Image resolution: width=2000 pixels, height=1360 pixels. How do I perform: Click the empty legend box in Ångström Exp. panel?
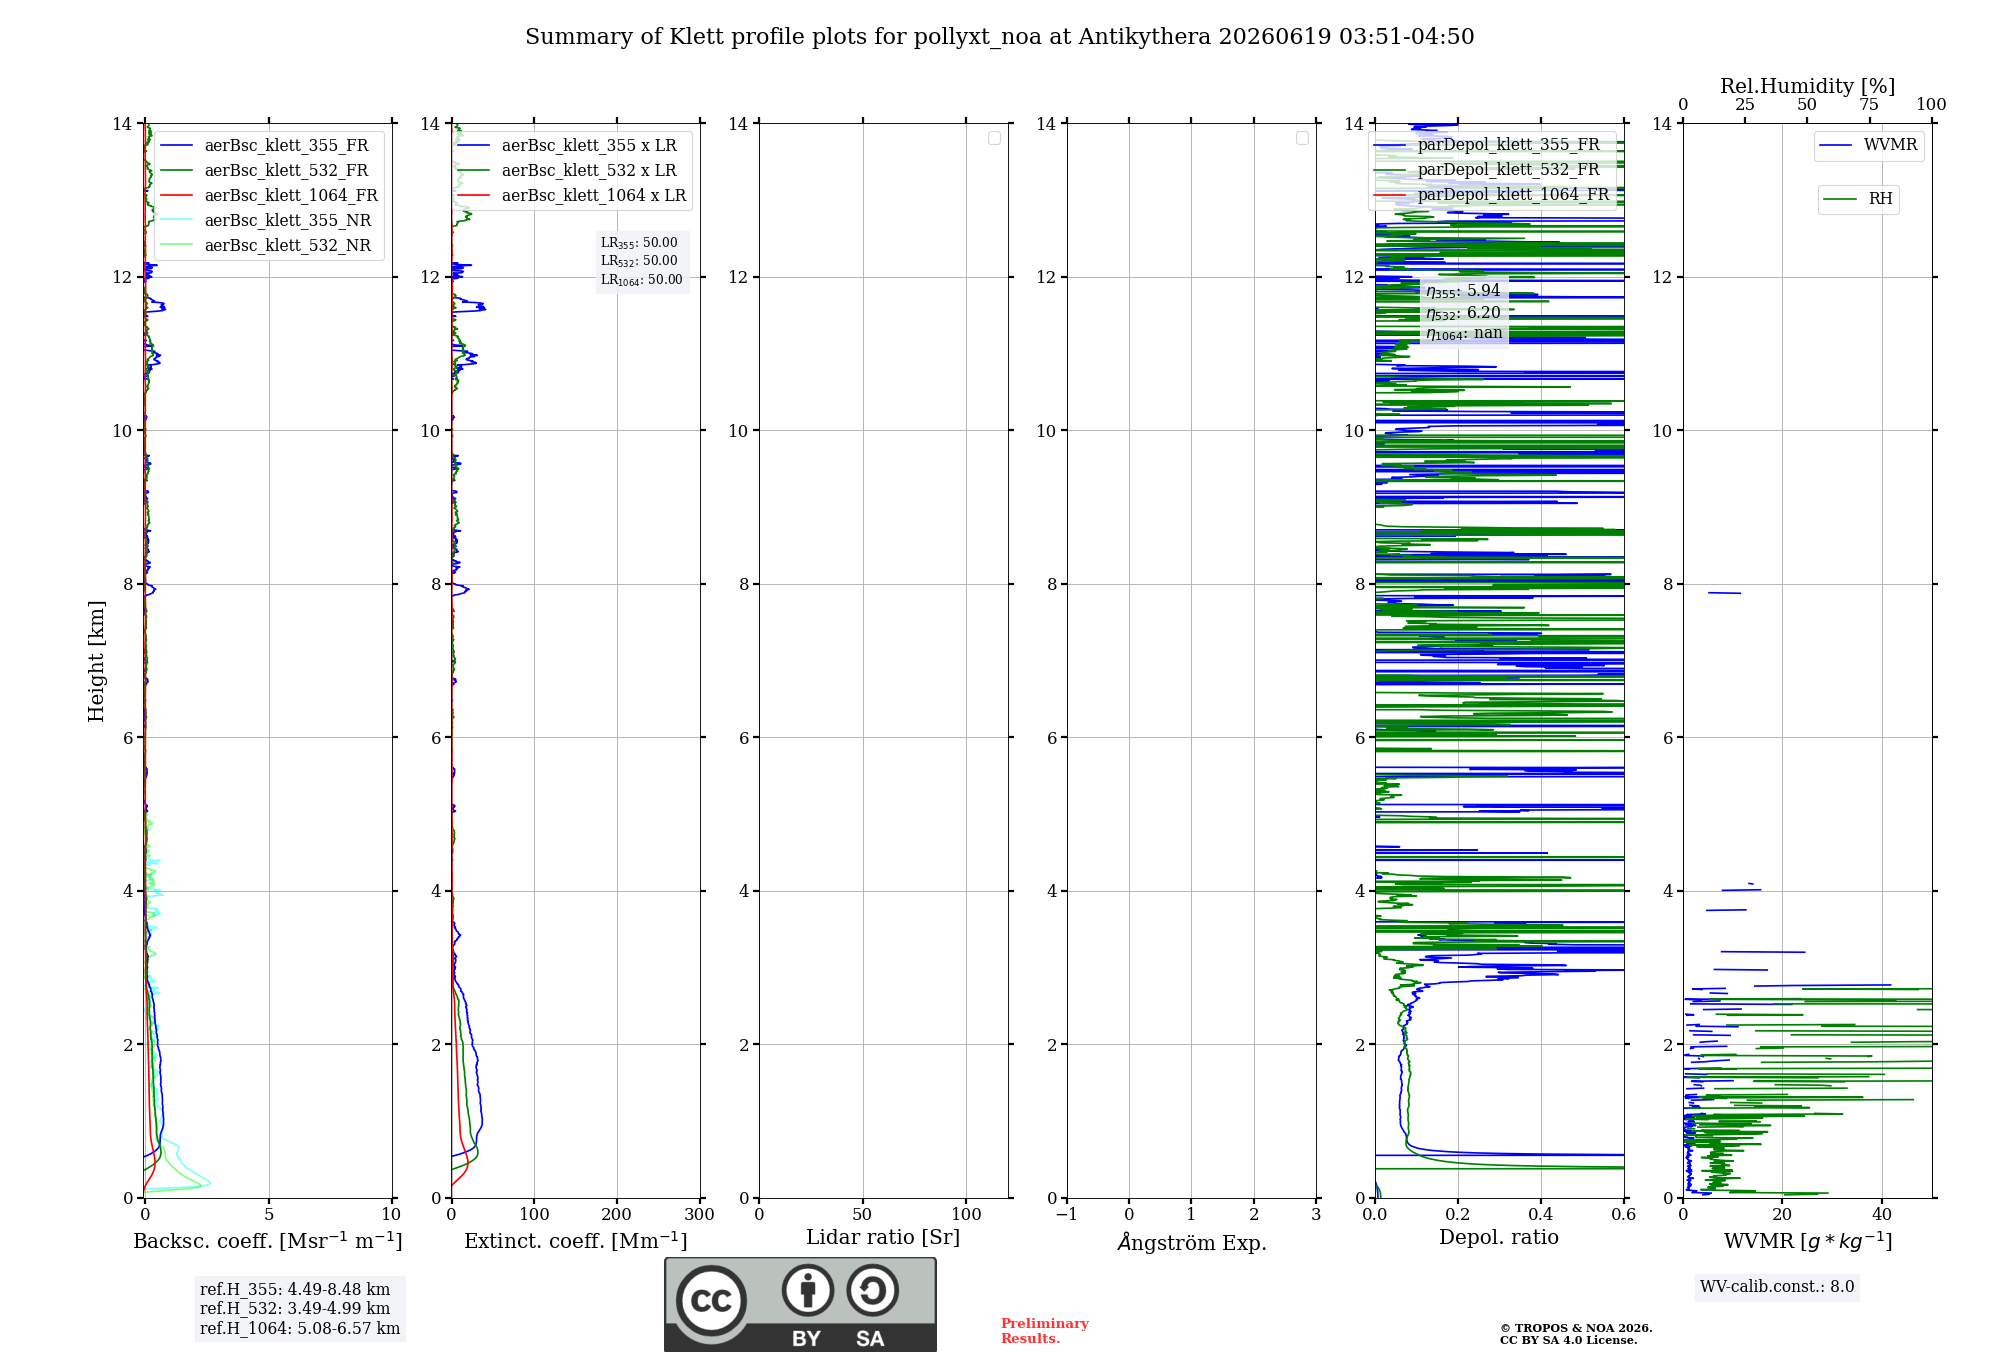(x=1302, y=138)
